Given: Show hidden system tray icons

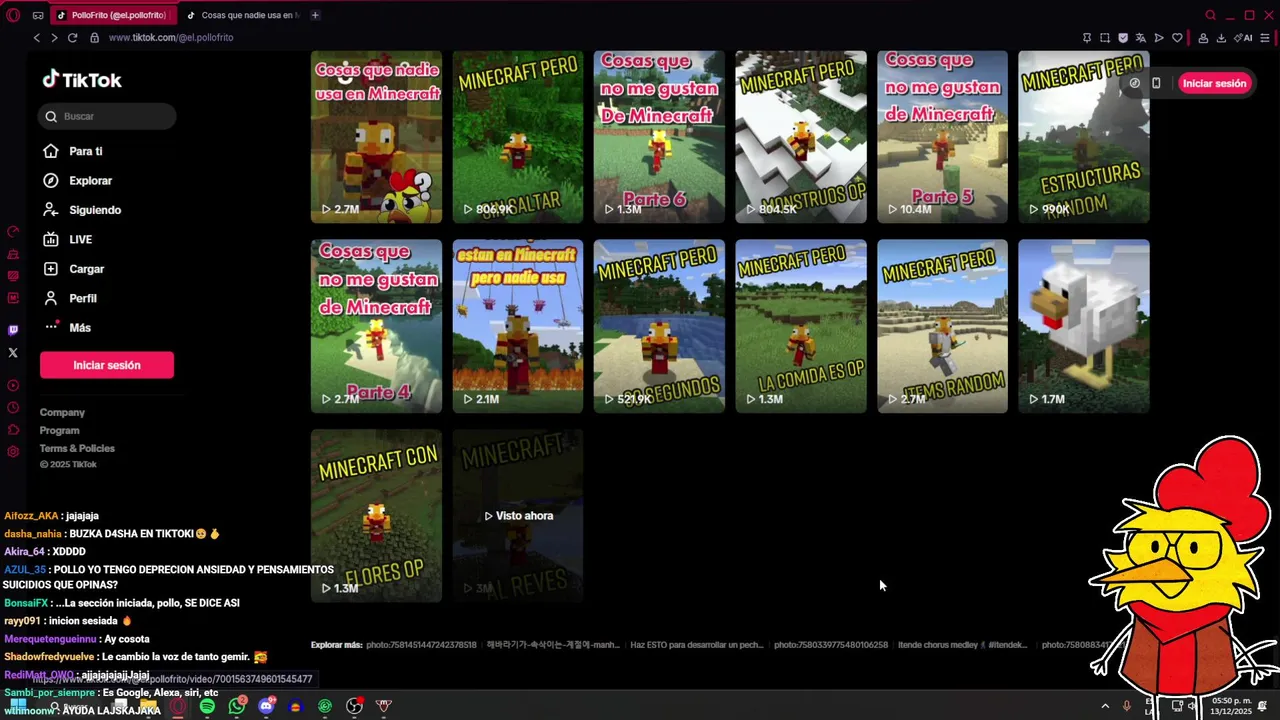Looking at the screenshot, I should pos(1105,706).
